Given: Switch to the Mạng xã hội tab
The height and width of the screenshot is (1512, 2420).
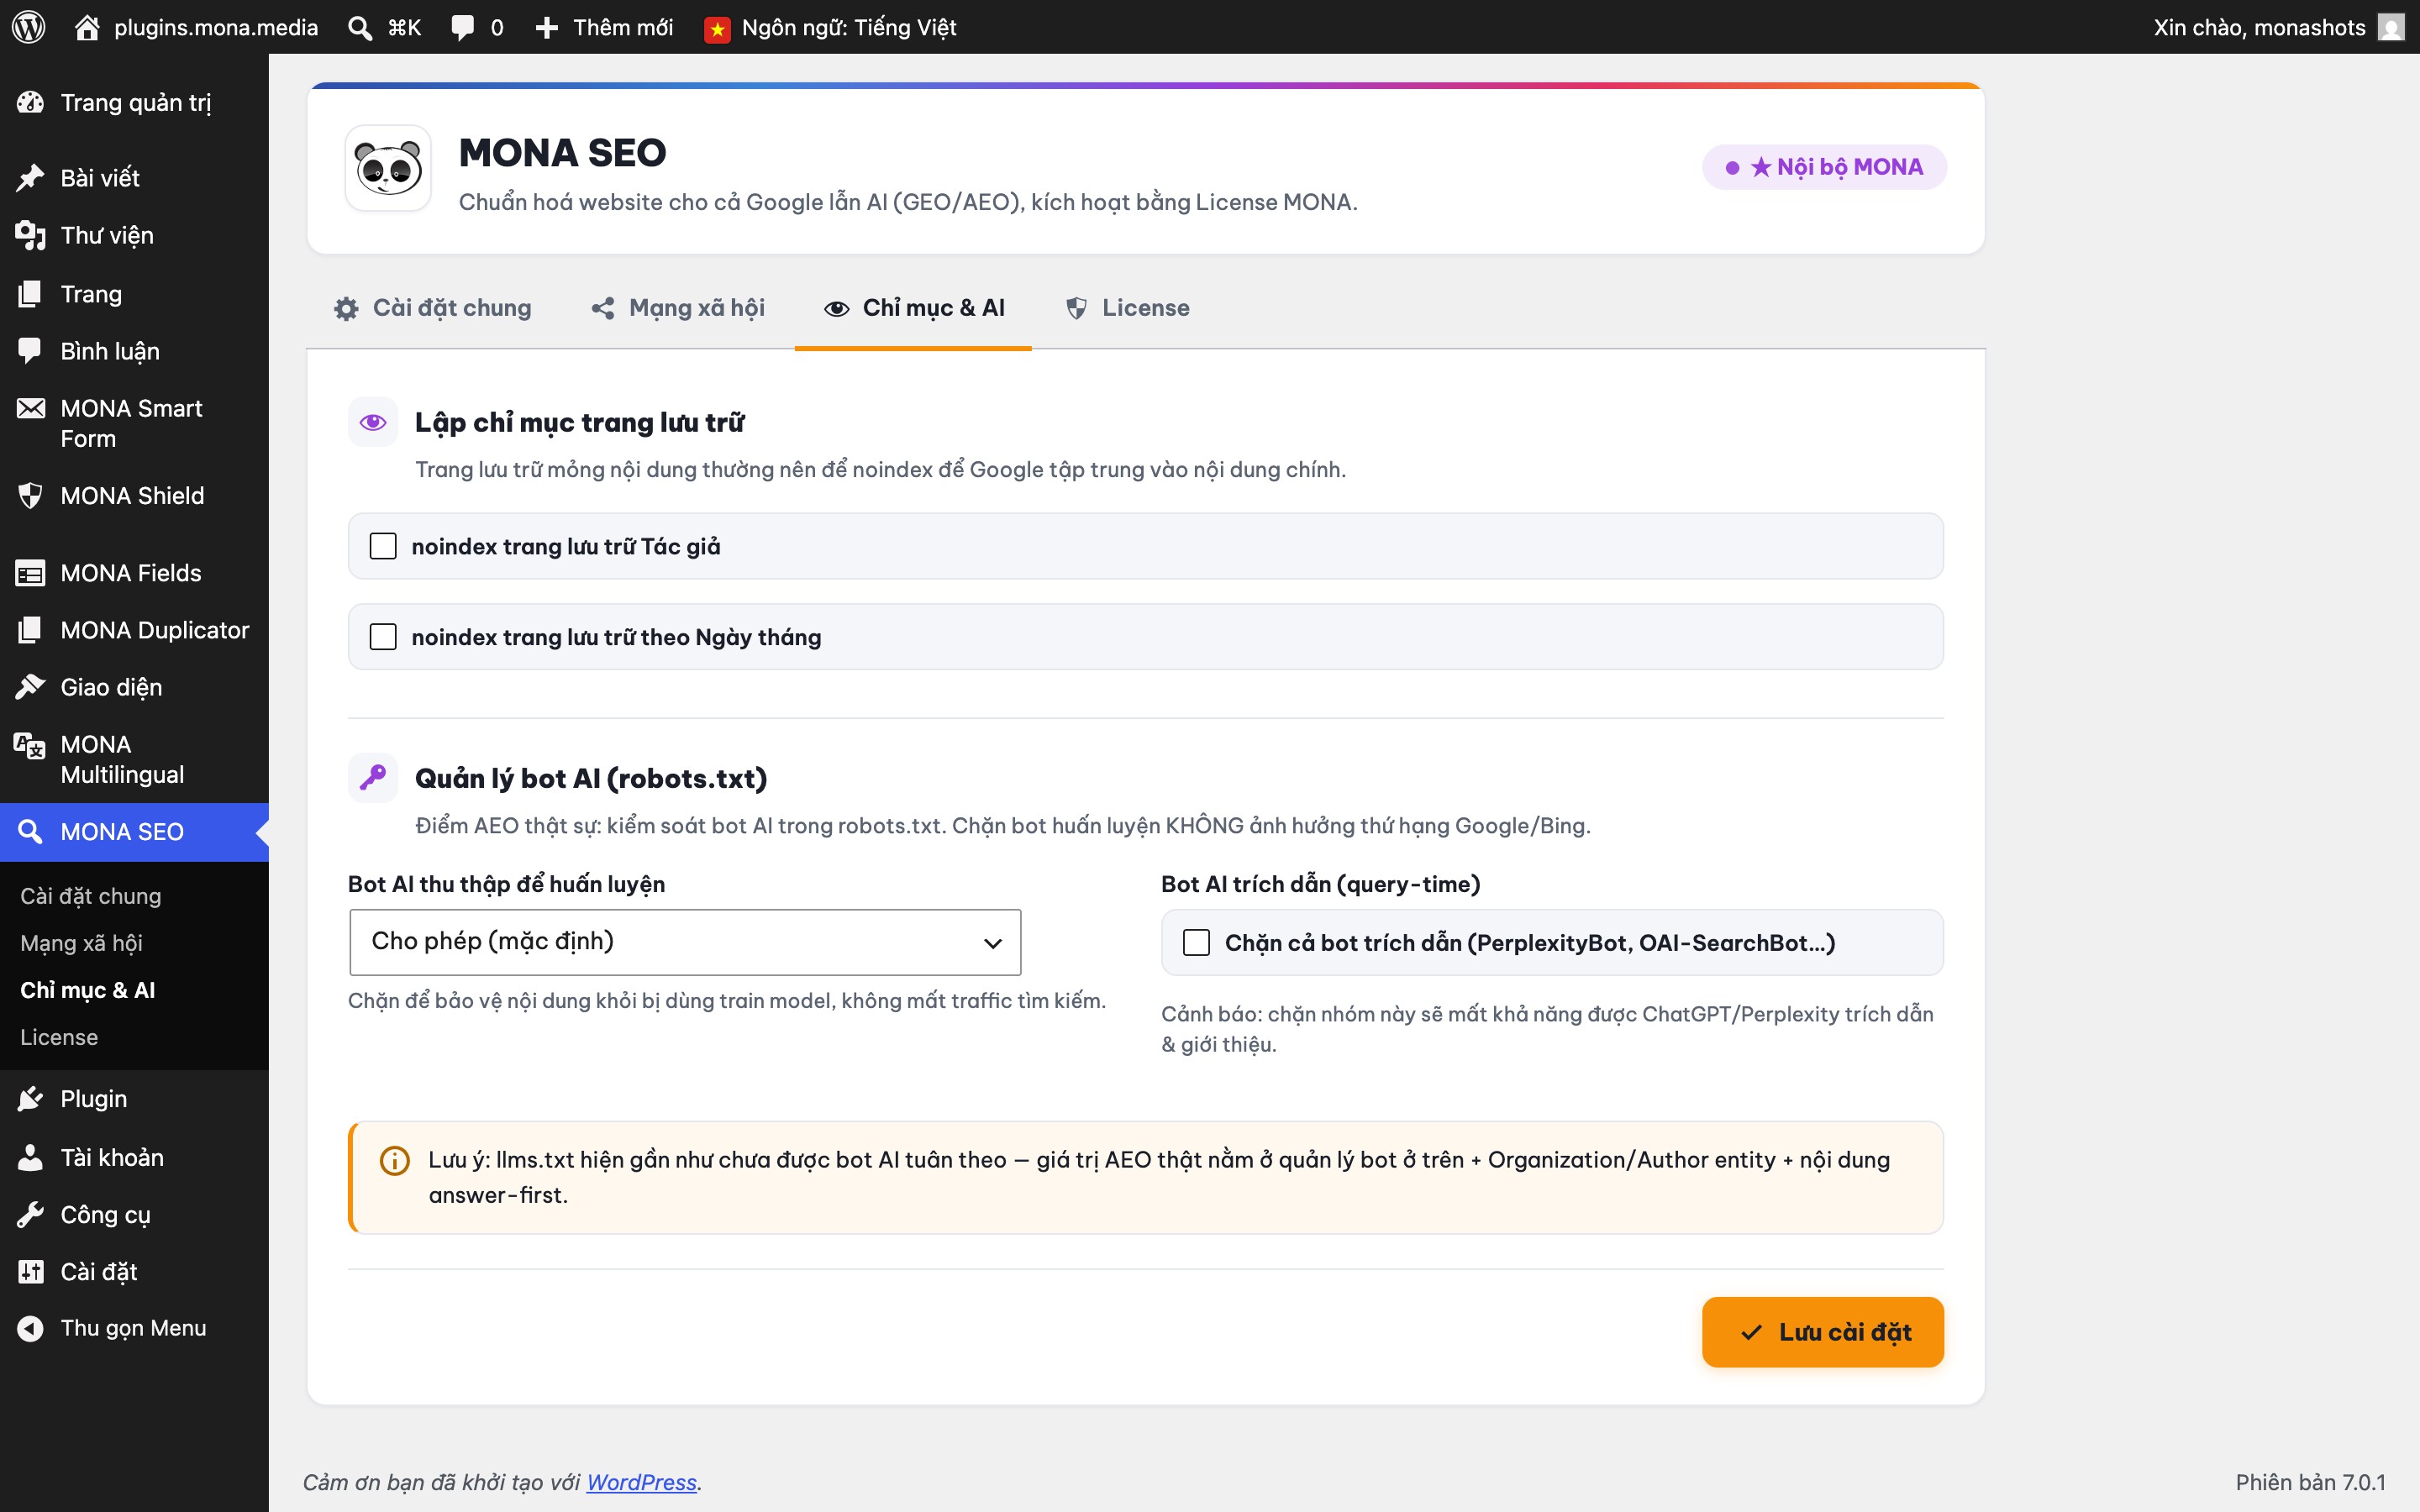Looking at the screenshot, I should pos(678,308).
